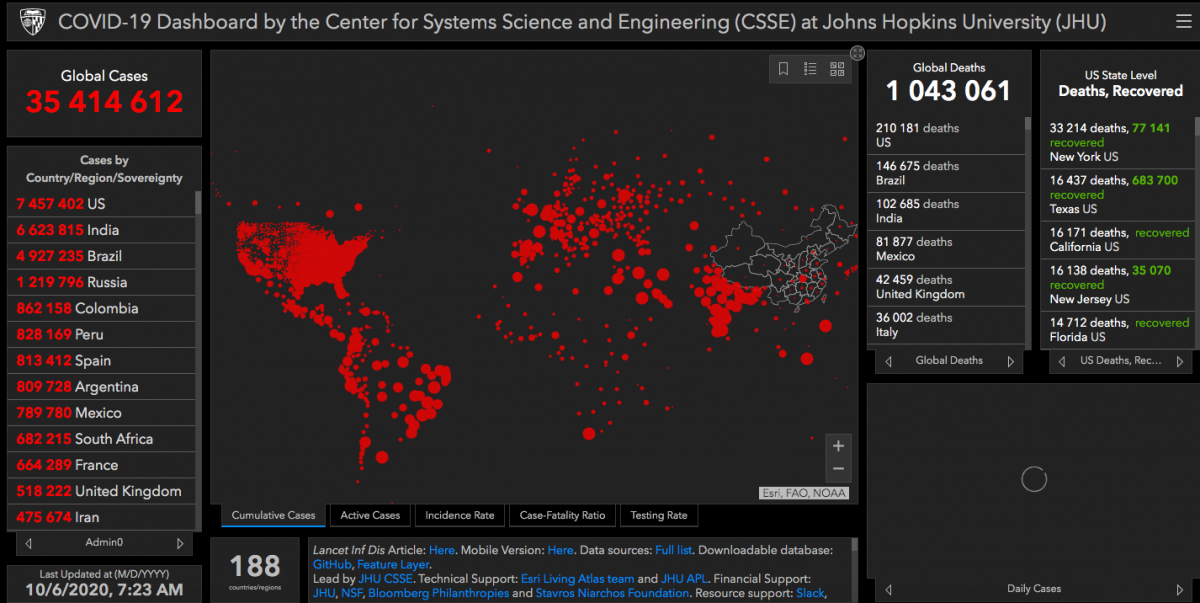Open Mobile Version 'Here' link
Screen dimensions: 1200x603
(560, 550)
